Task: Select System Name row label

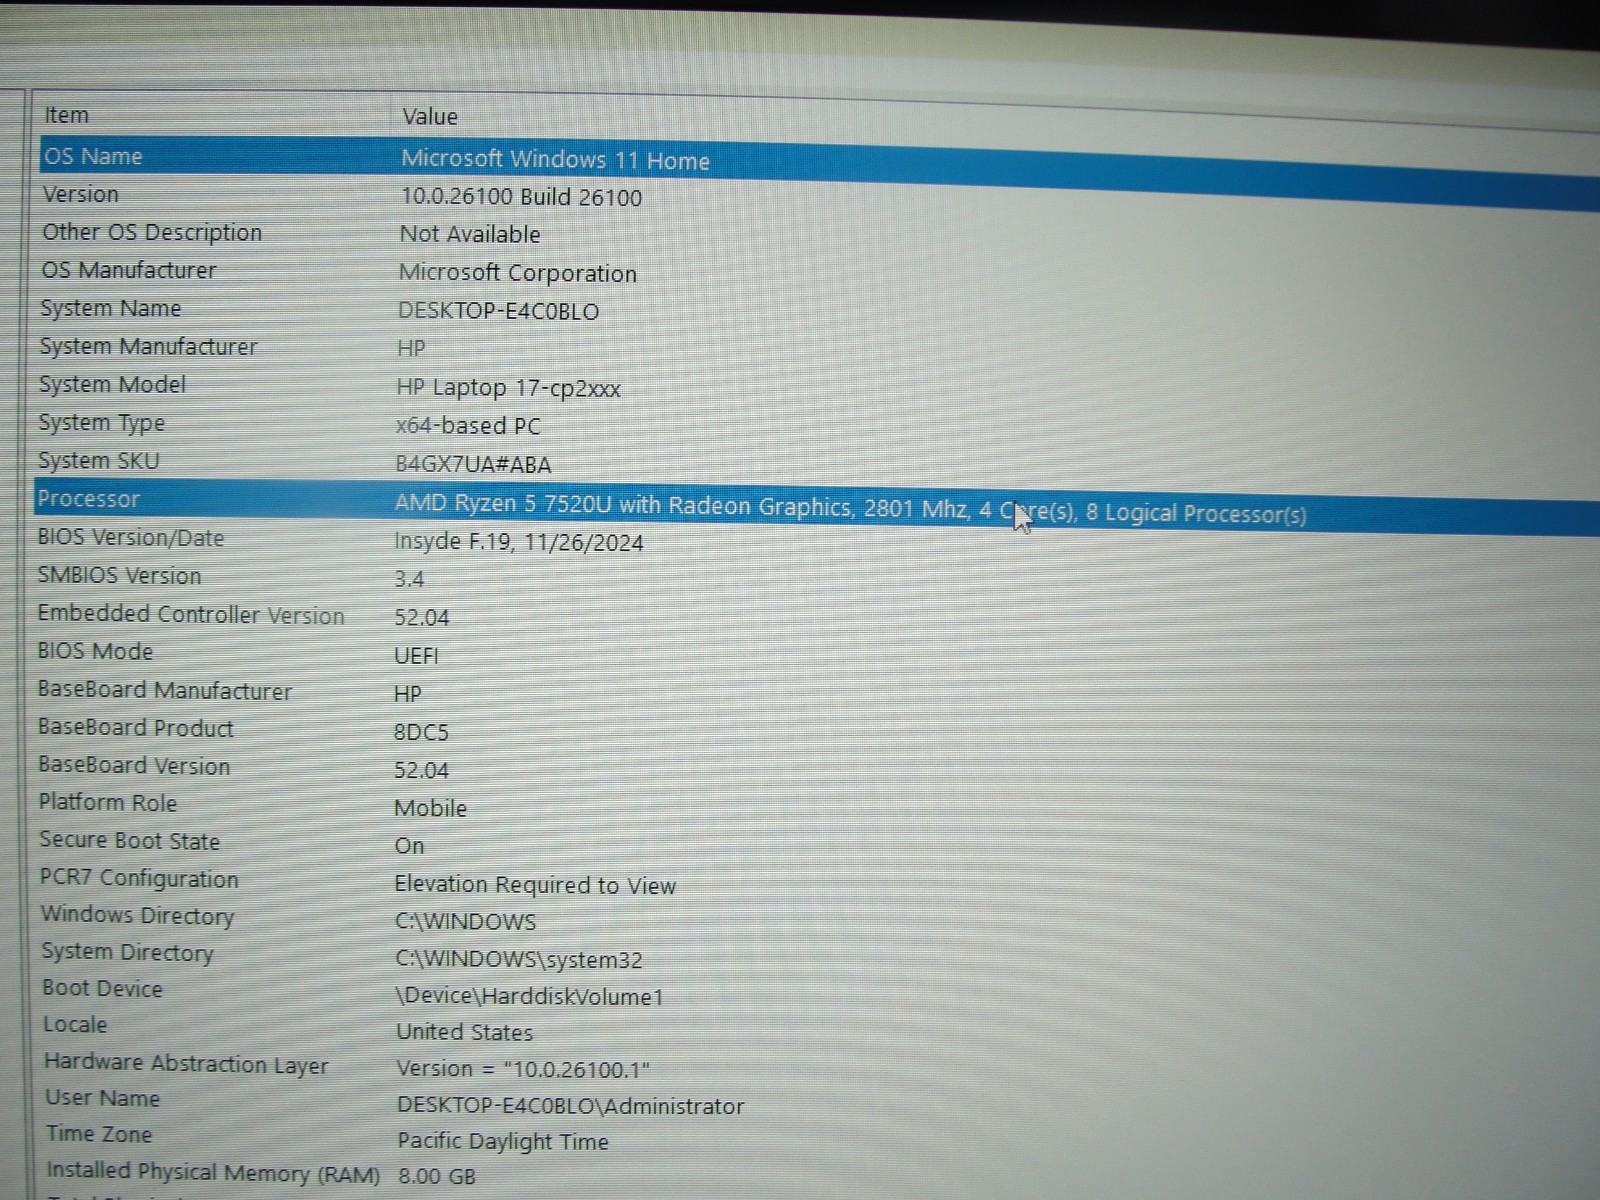Action: pyautogui.click(x=110, y=308)
